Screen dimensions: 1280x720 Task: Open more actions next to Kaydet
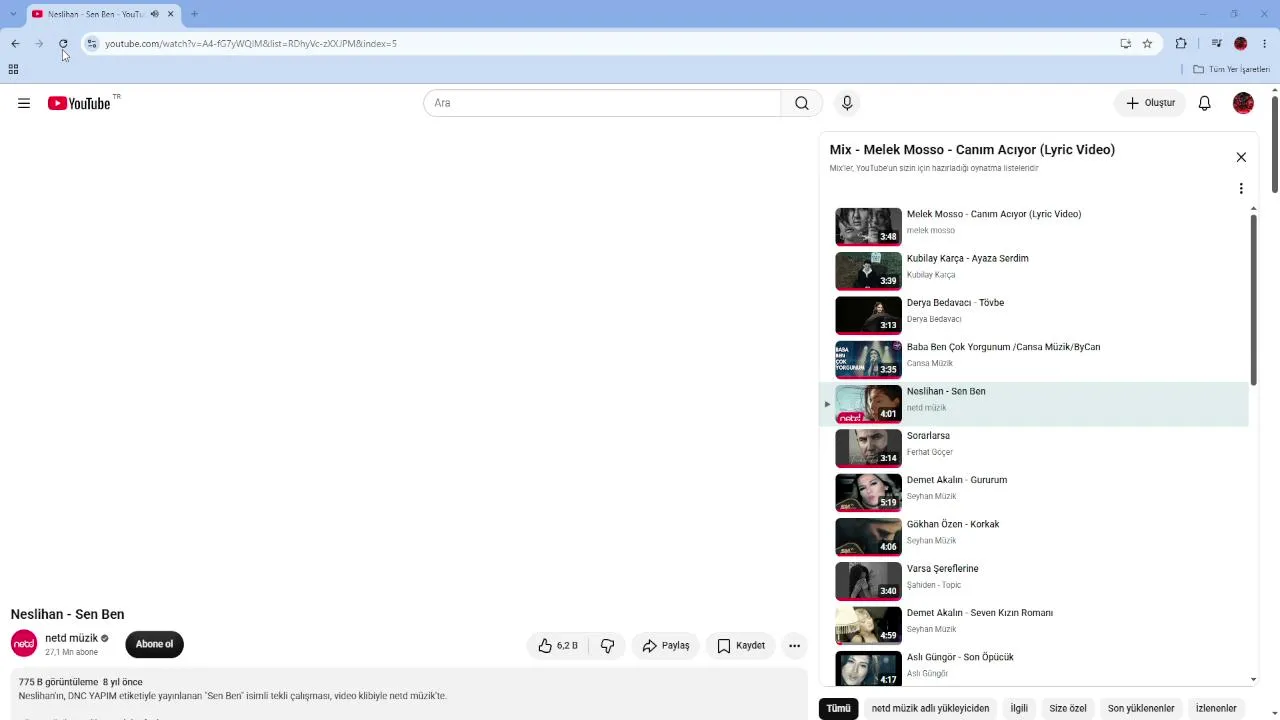tap(794, 646)
